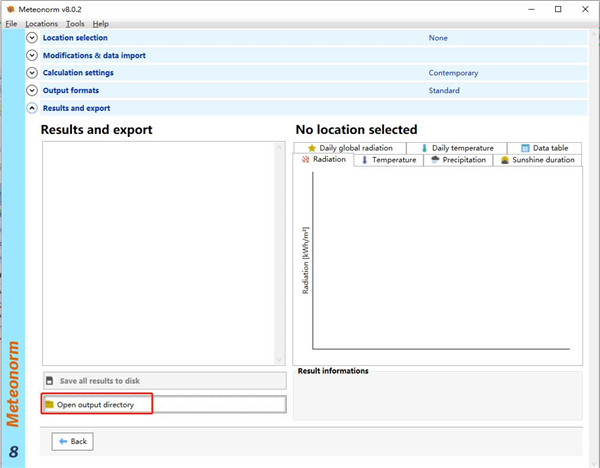This screenshot has height=468, width=600.
Task: Open the File menu
Action: click(x=11, y=23)
